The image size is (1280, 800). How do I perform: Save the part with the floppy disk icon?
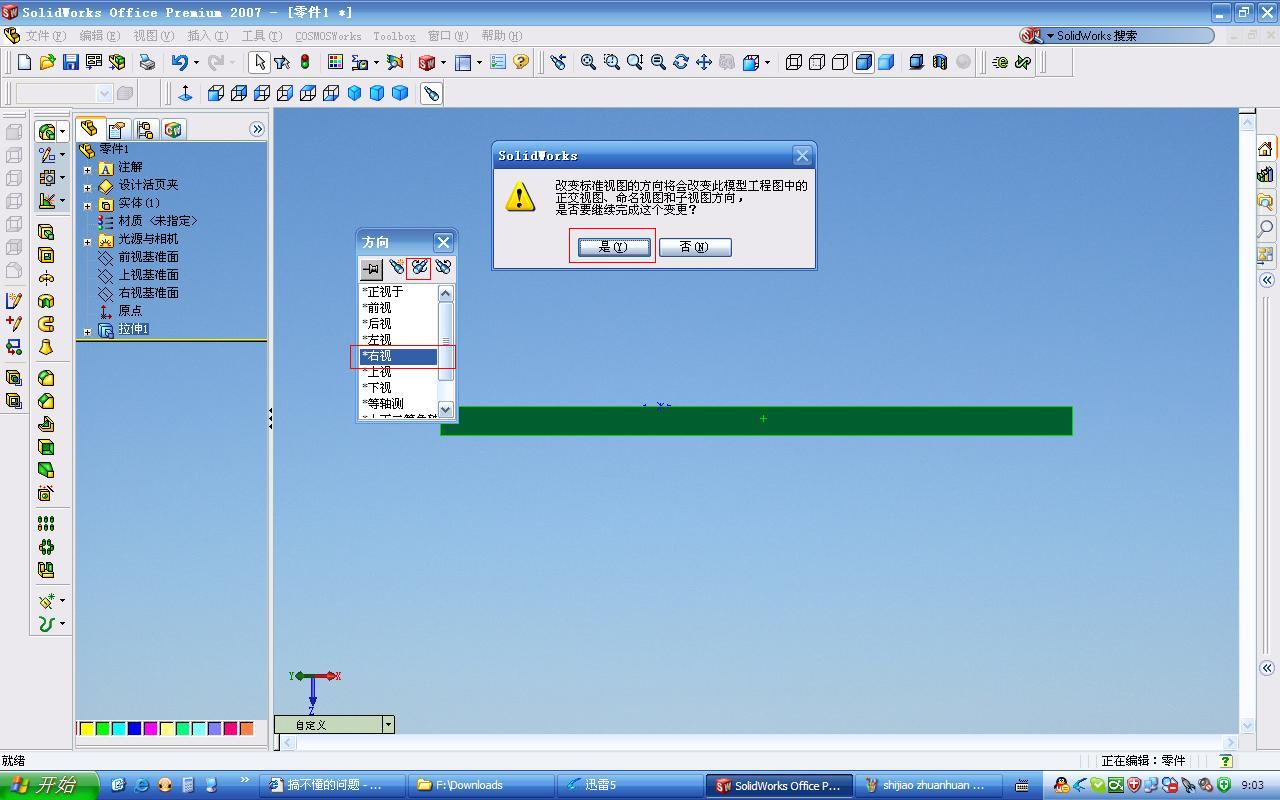[70, 62]
